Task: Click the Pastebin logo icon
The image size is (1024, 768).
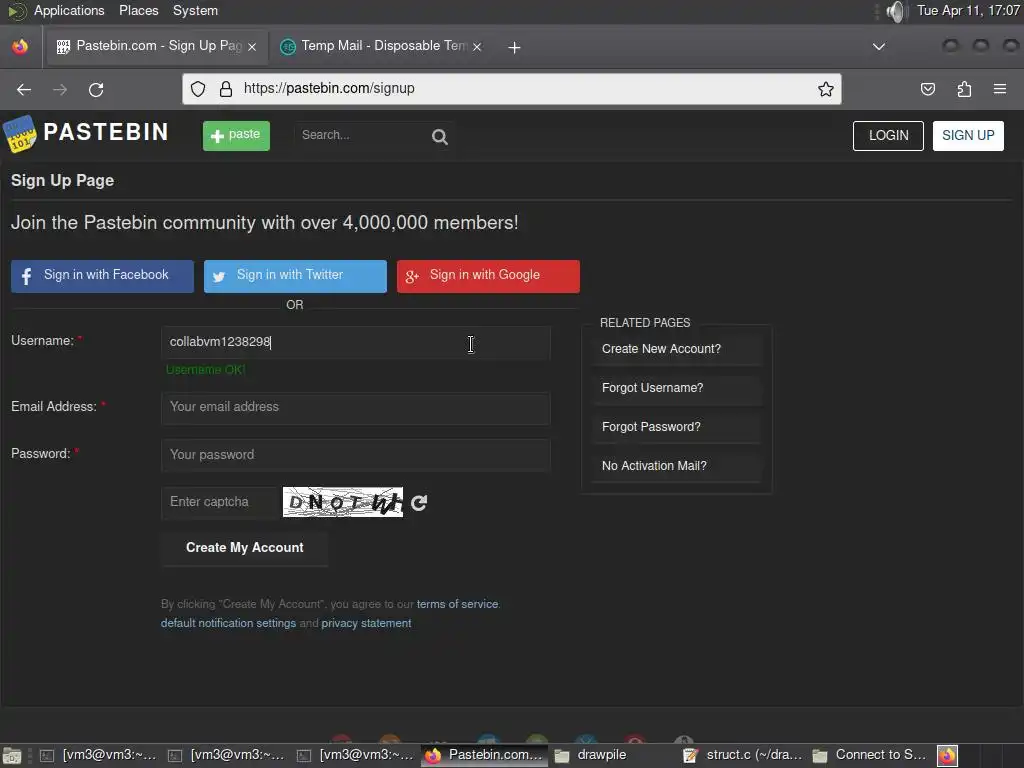Action: [x=20, y=134]
